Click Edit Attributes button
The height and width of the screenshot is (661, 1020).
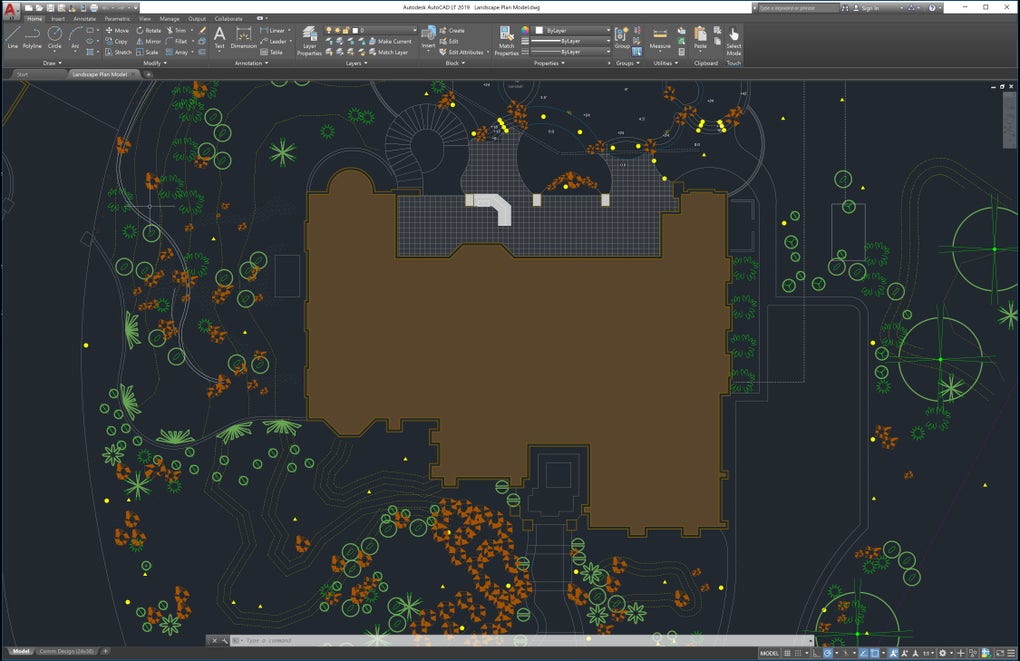pyautogui.click(x=461, y=52)
